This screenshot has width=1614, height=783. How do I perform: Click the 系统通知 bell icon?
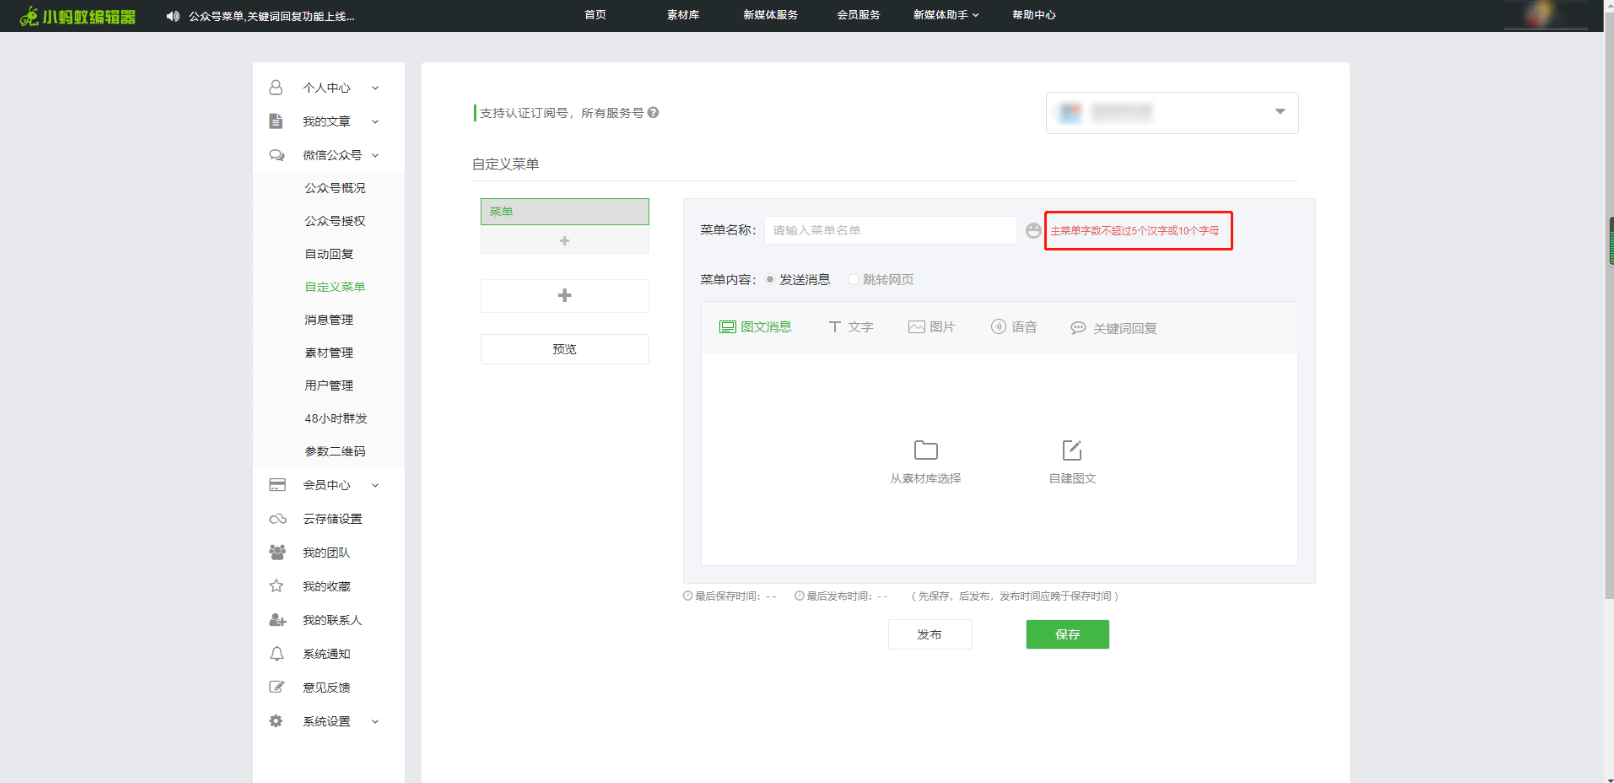click(277, 654)
